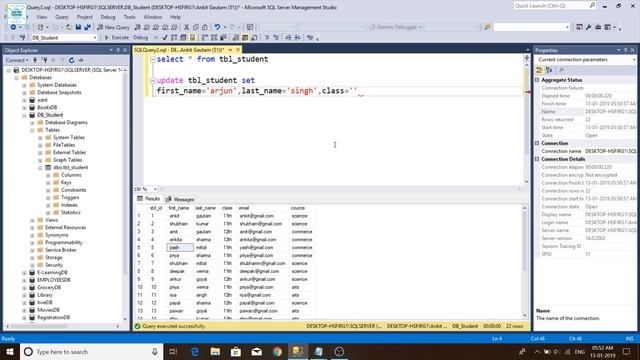Screen dimensions: 640x360
Task: Click the Save icon in toolbar
Action: tap(78, 27)
